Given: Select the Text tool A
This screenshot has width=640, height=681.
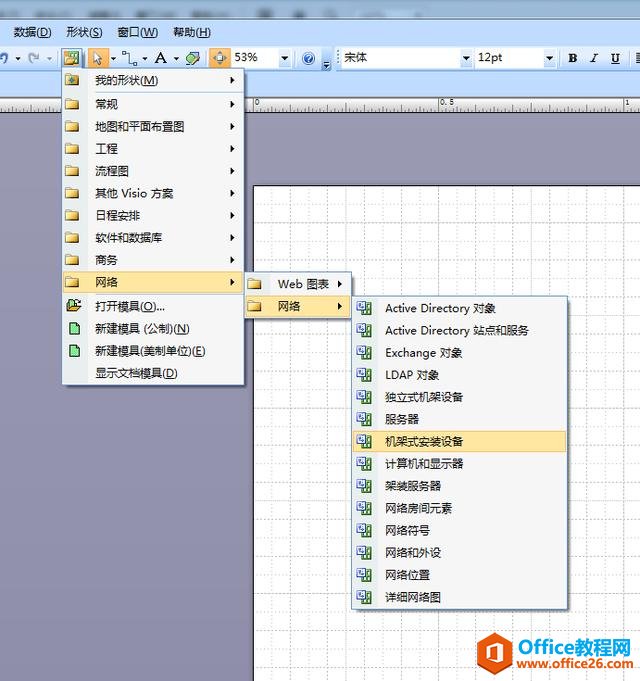Looking at the screenshot, I should pyautogui.click(x=161, y=57).
